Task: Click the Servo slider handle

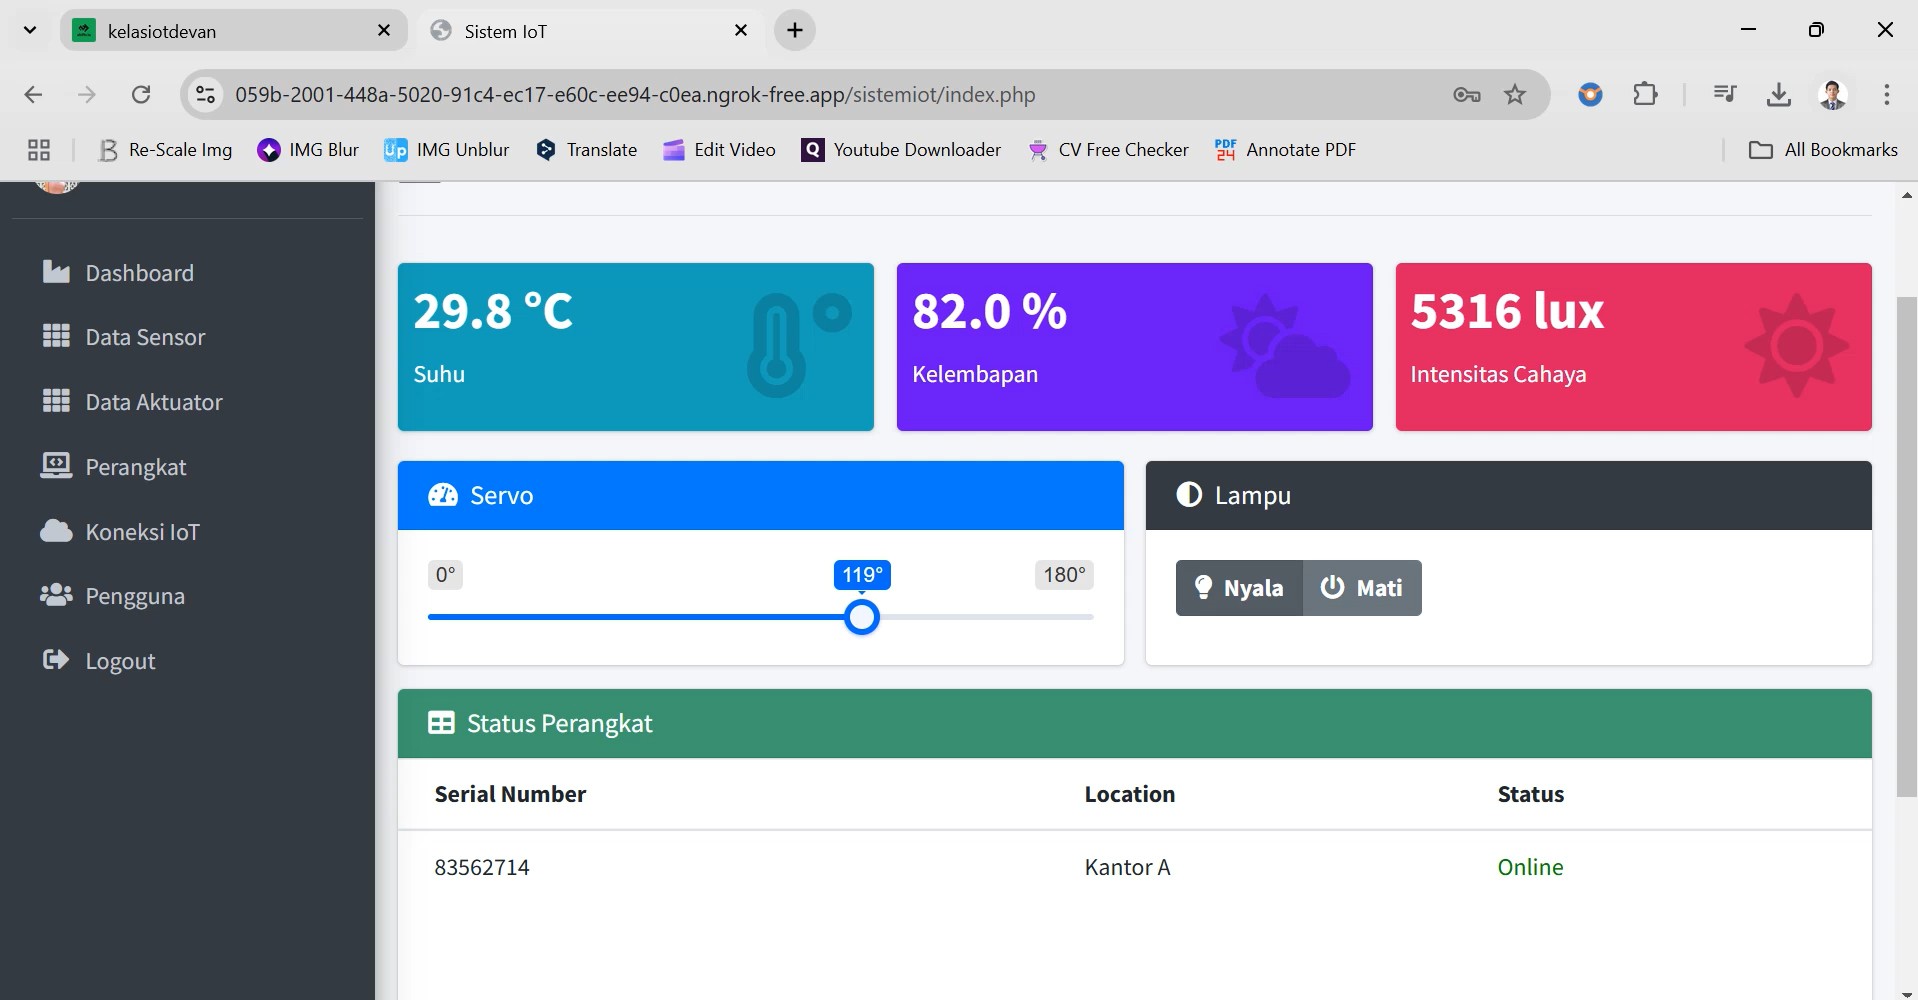Action: click(x=861, y=617)
